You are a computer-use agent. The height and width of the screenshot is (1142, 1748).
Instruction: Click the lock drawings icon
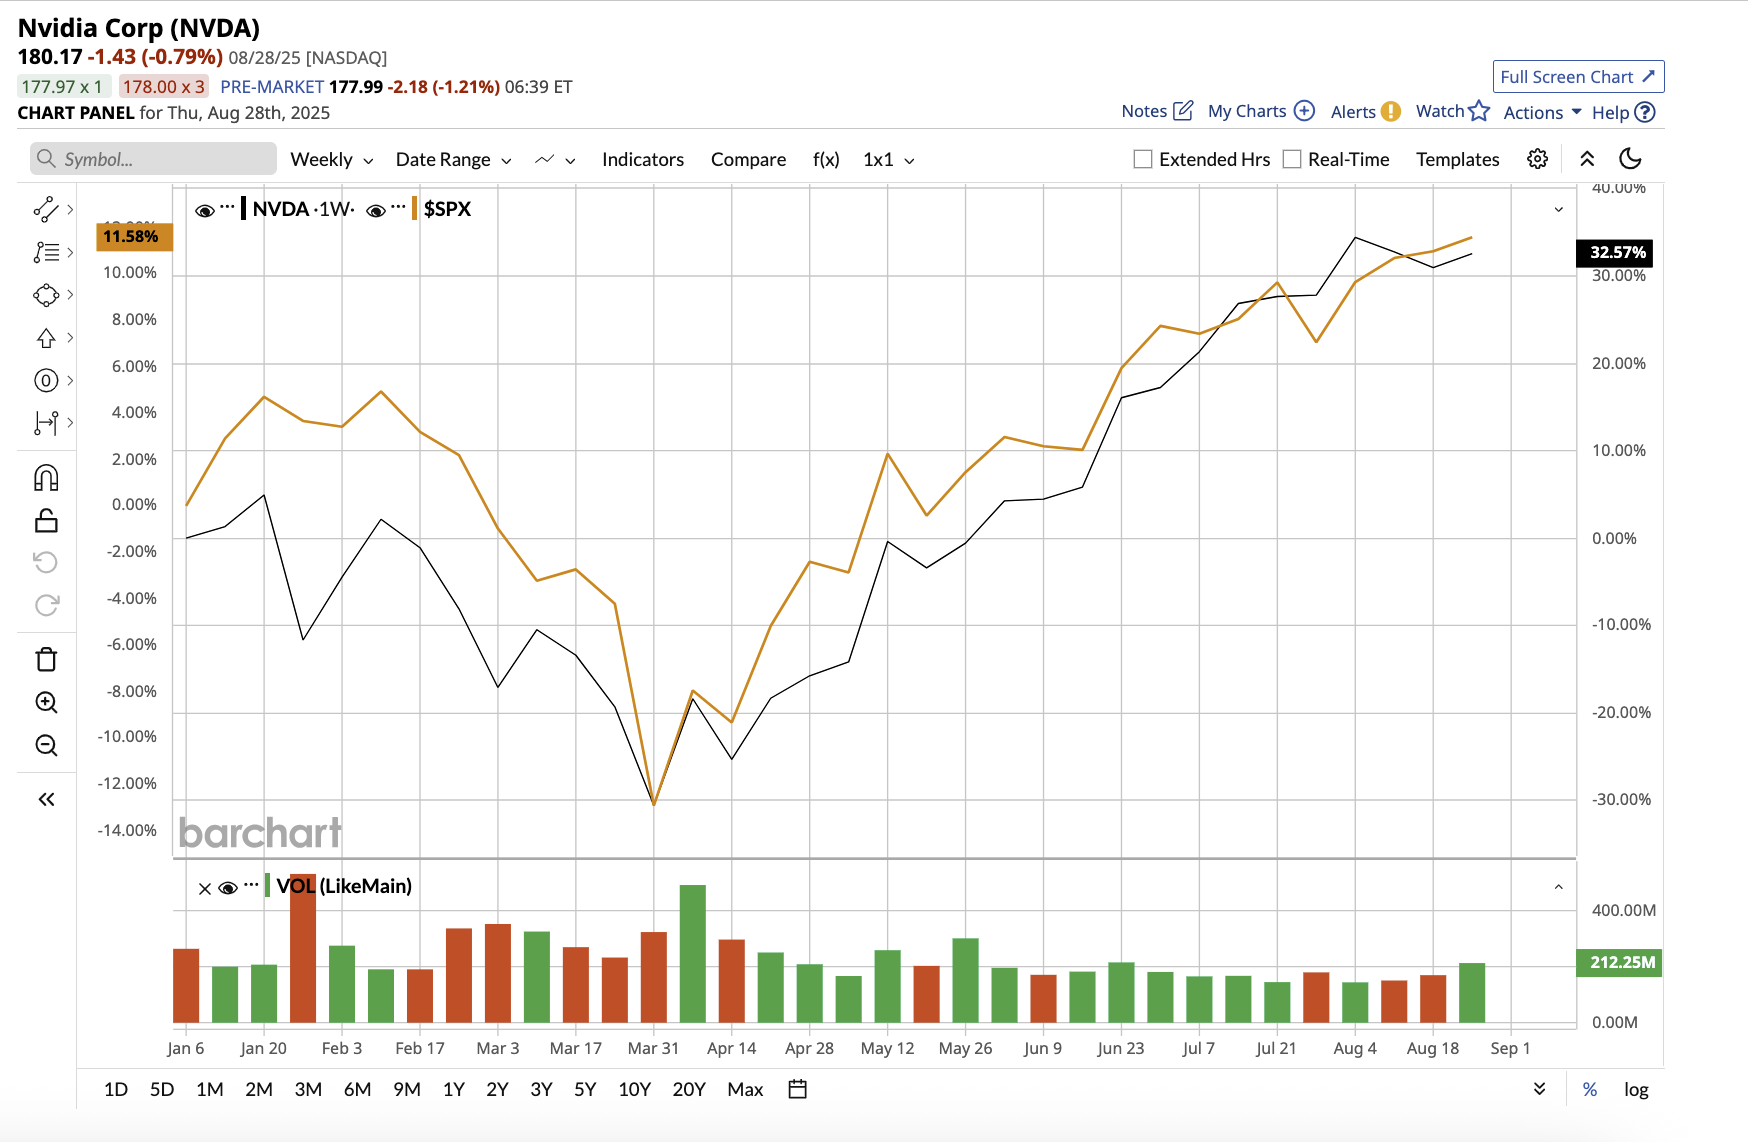tap(46, 521)
